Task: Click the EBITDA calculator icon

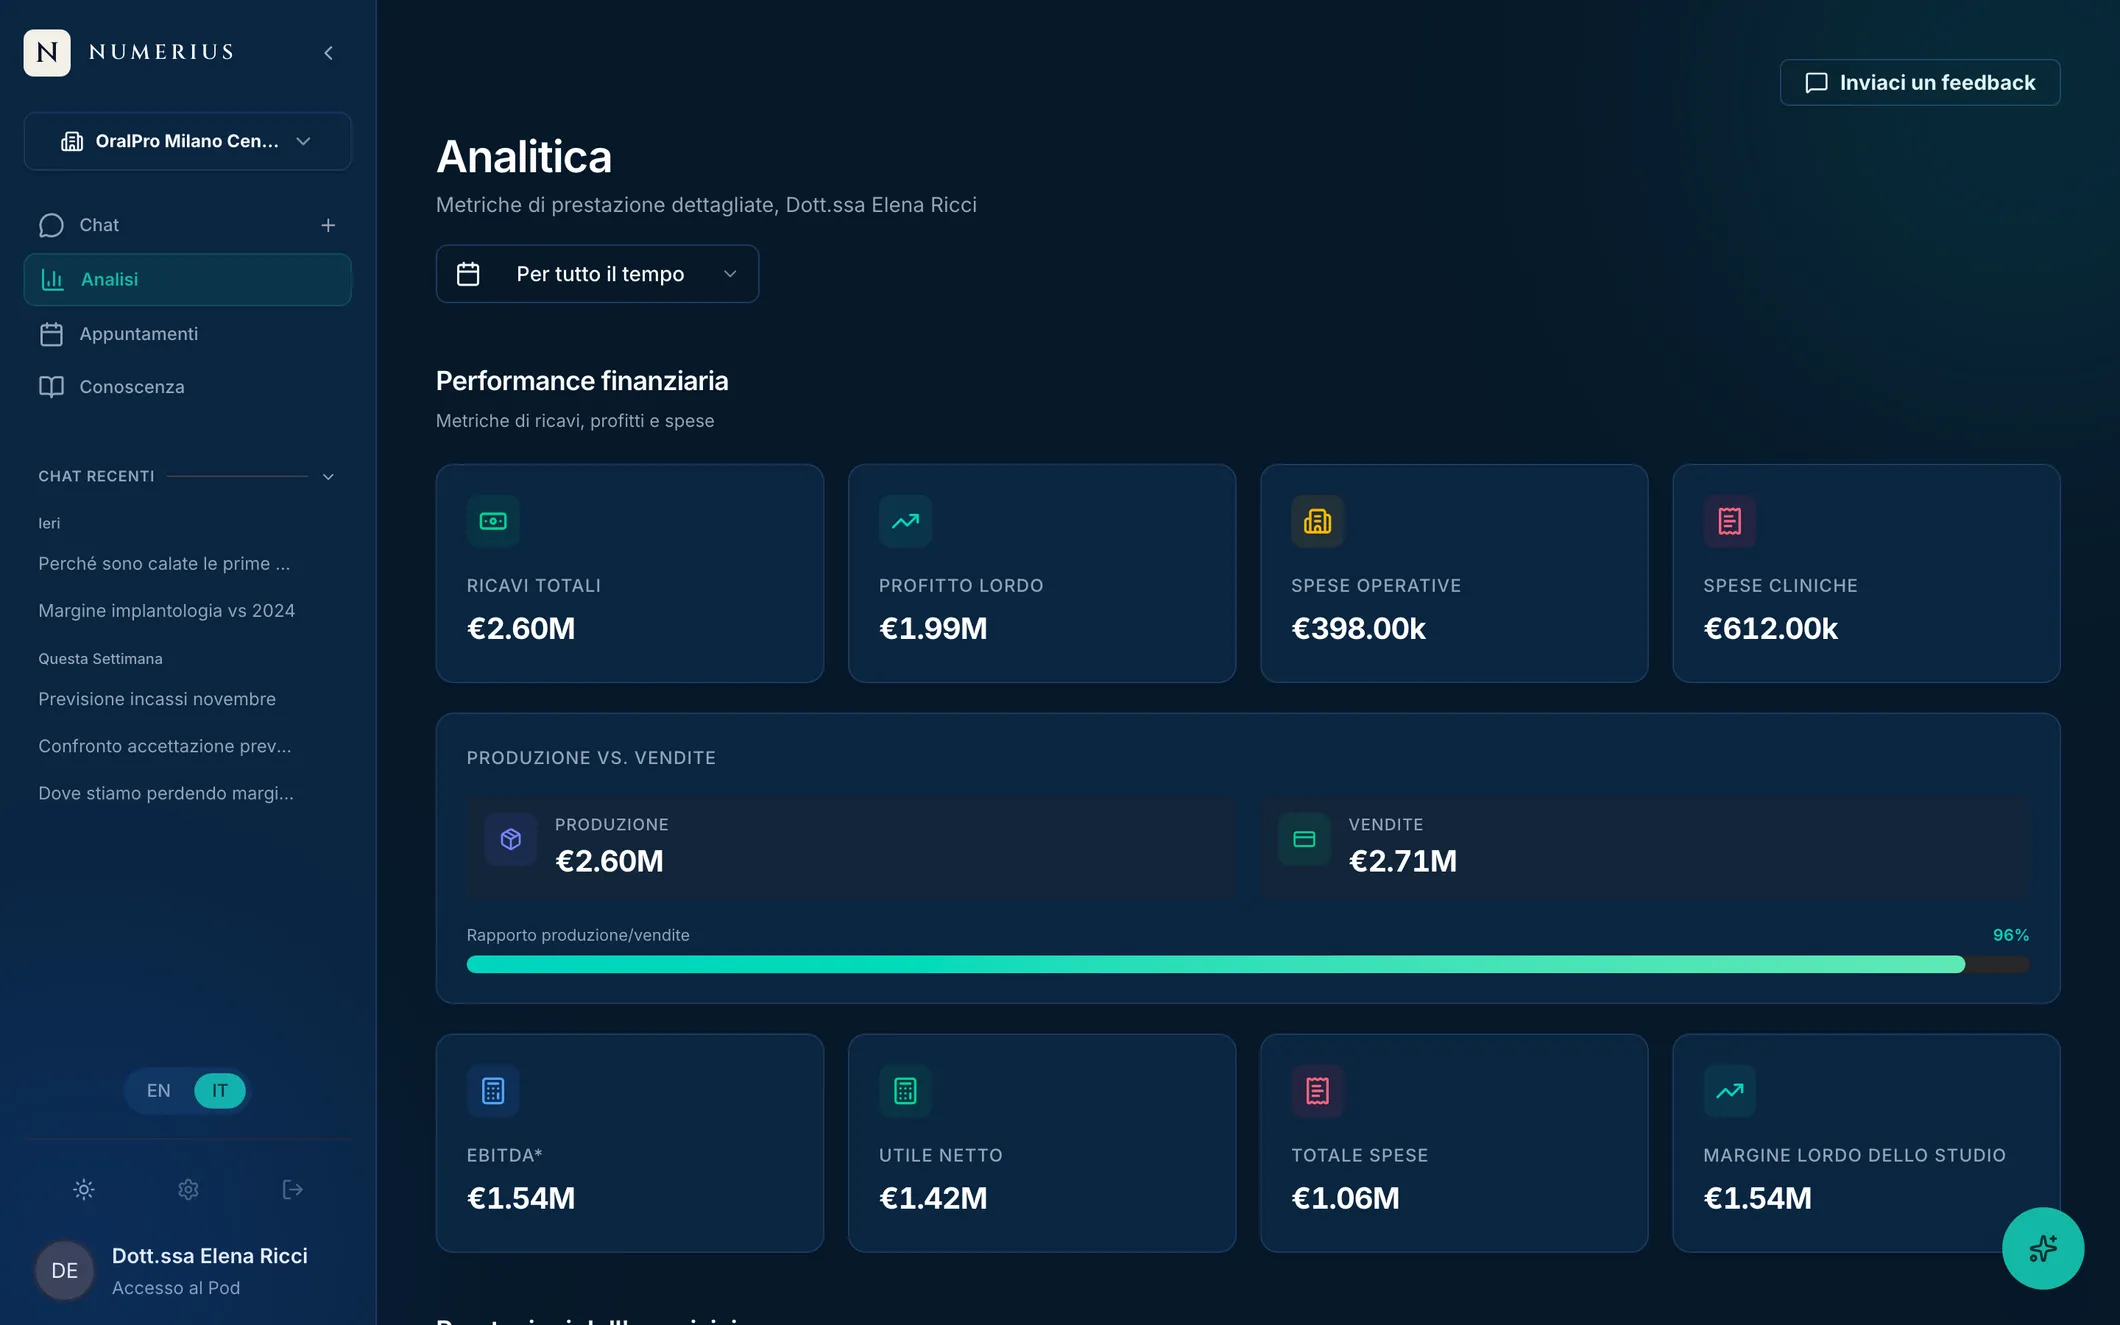Action: 493,1091
